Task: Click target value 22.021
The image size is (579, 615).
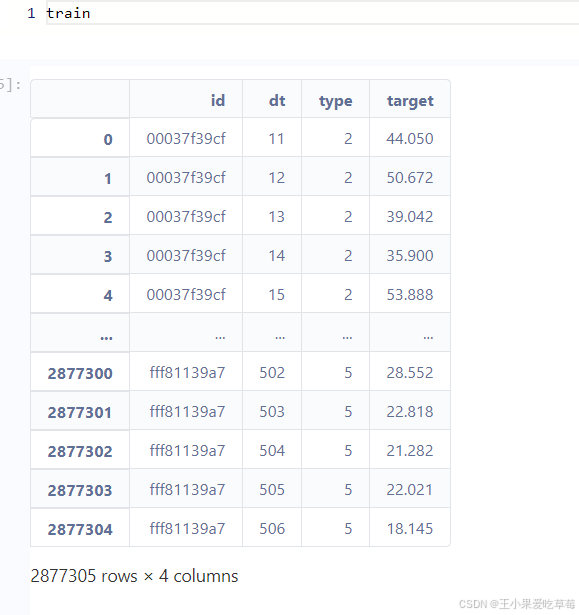Action: (x=410, y=489)
